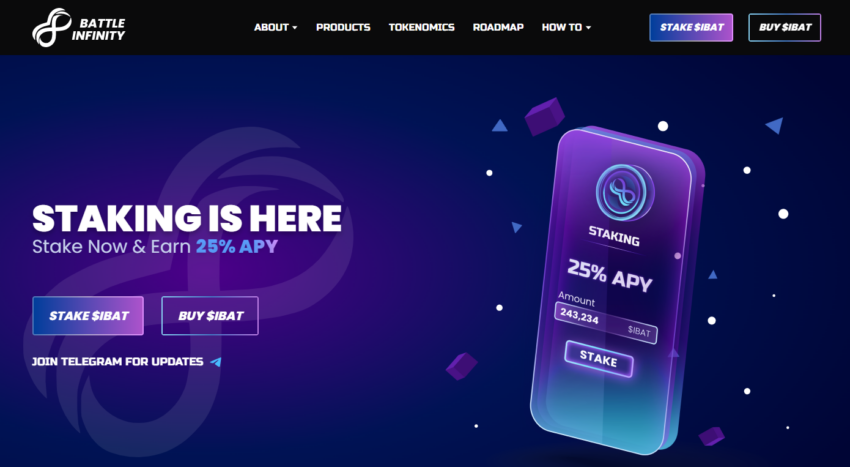Select the hero STAKE $IBAT gradient button

click(x=88, y=316)
